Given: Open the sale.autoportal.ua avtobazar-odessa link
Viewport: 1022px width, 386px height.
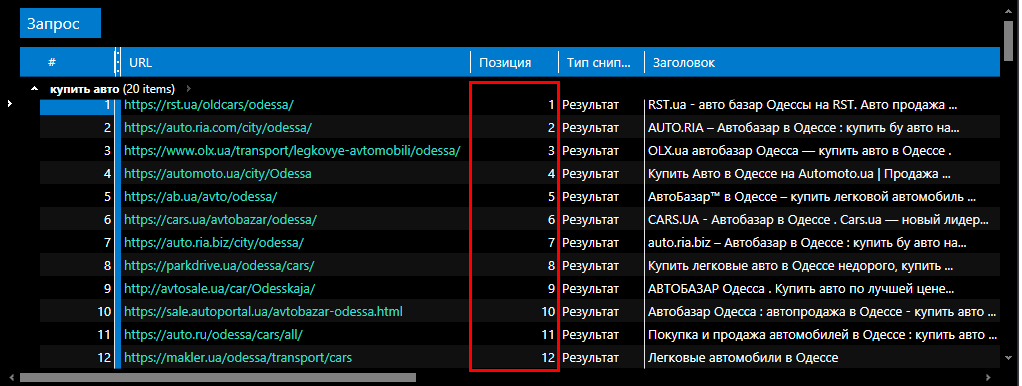Looking at the screenshot, I should tap(263, 312).
